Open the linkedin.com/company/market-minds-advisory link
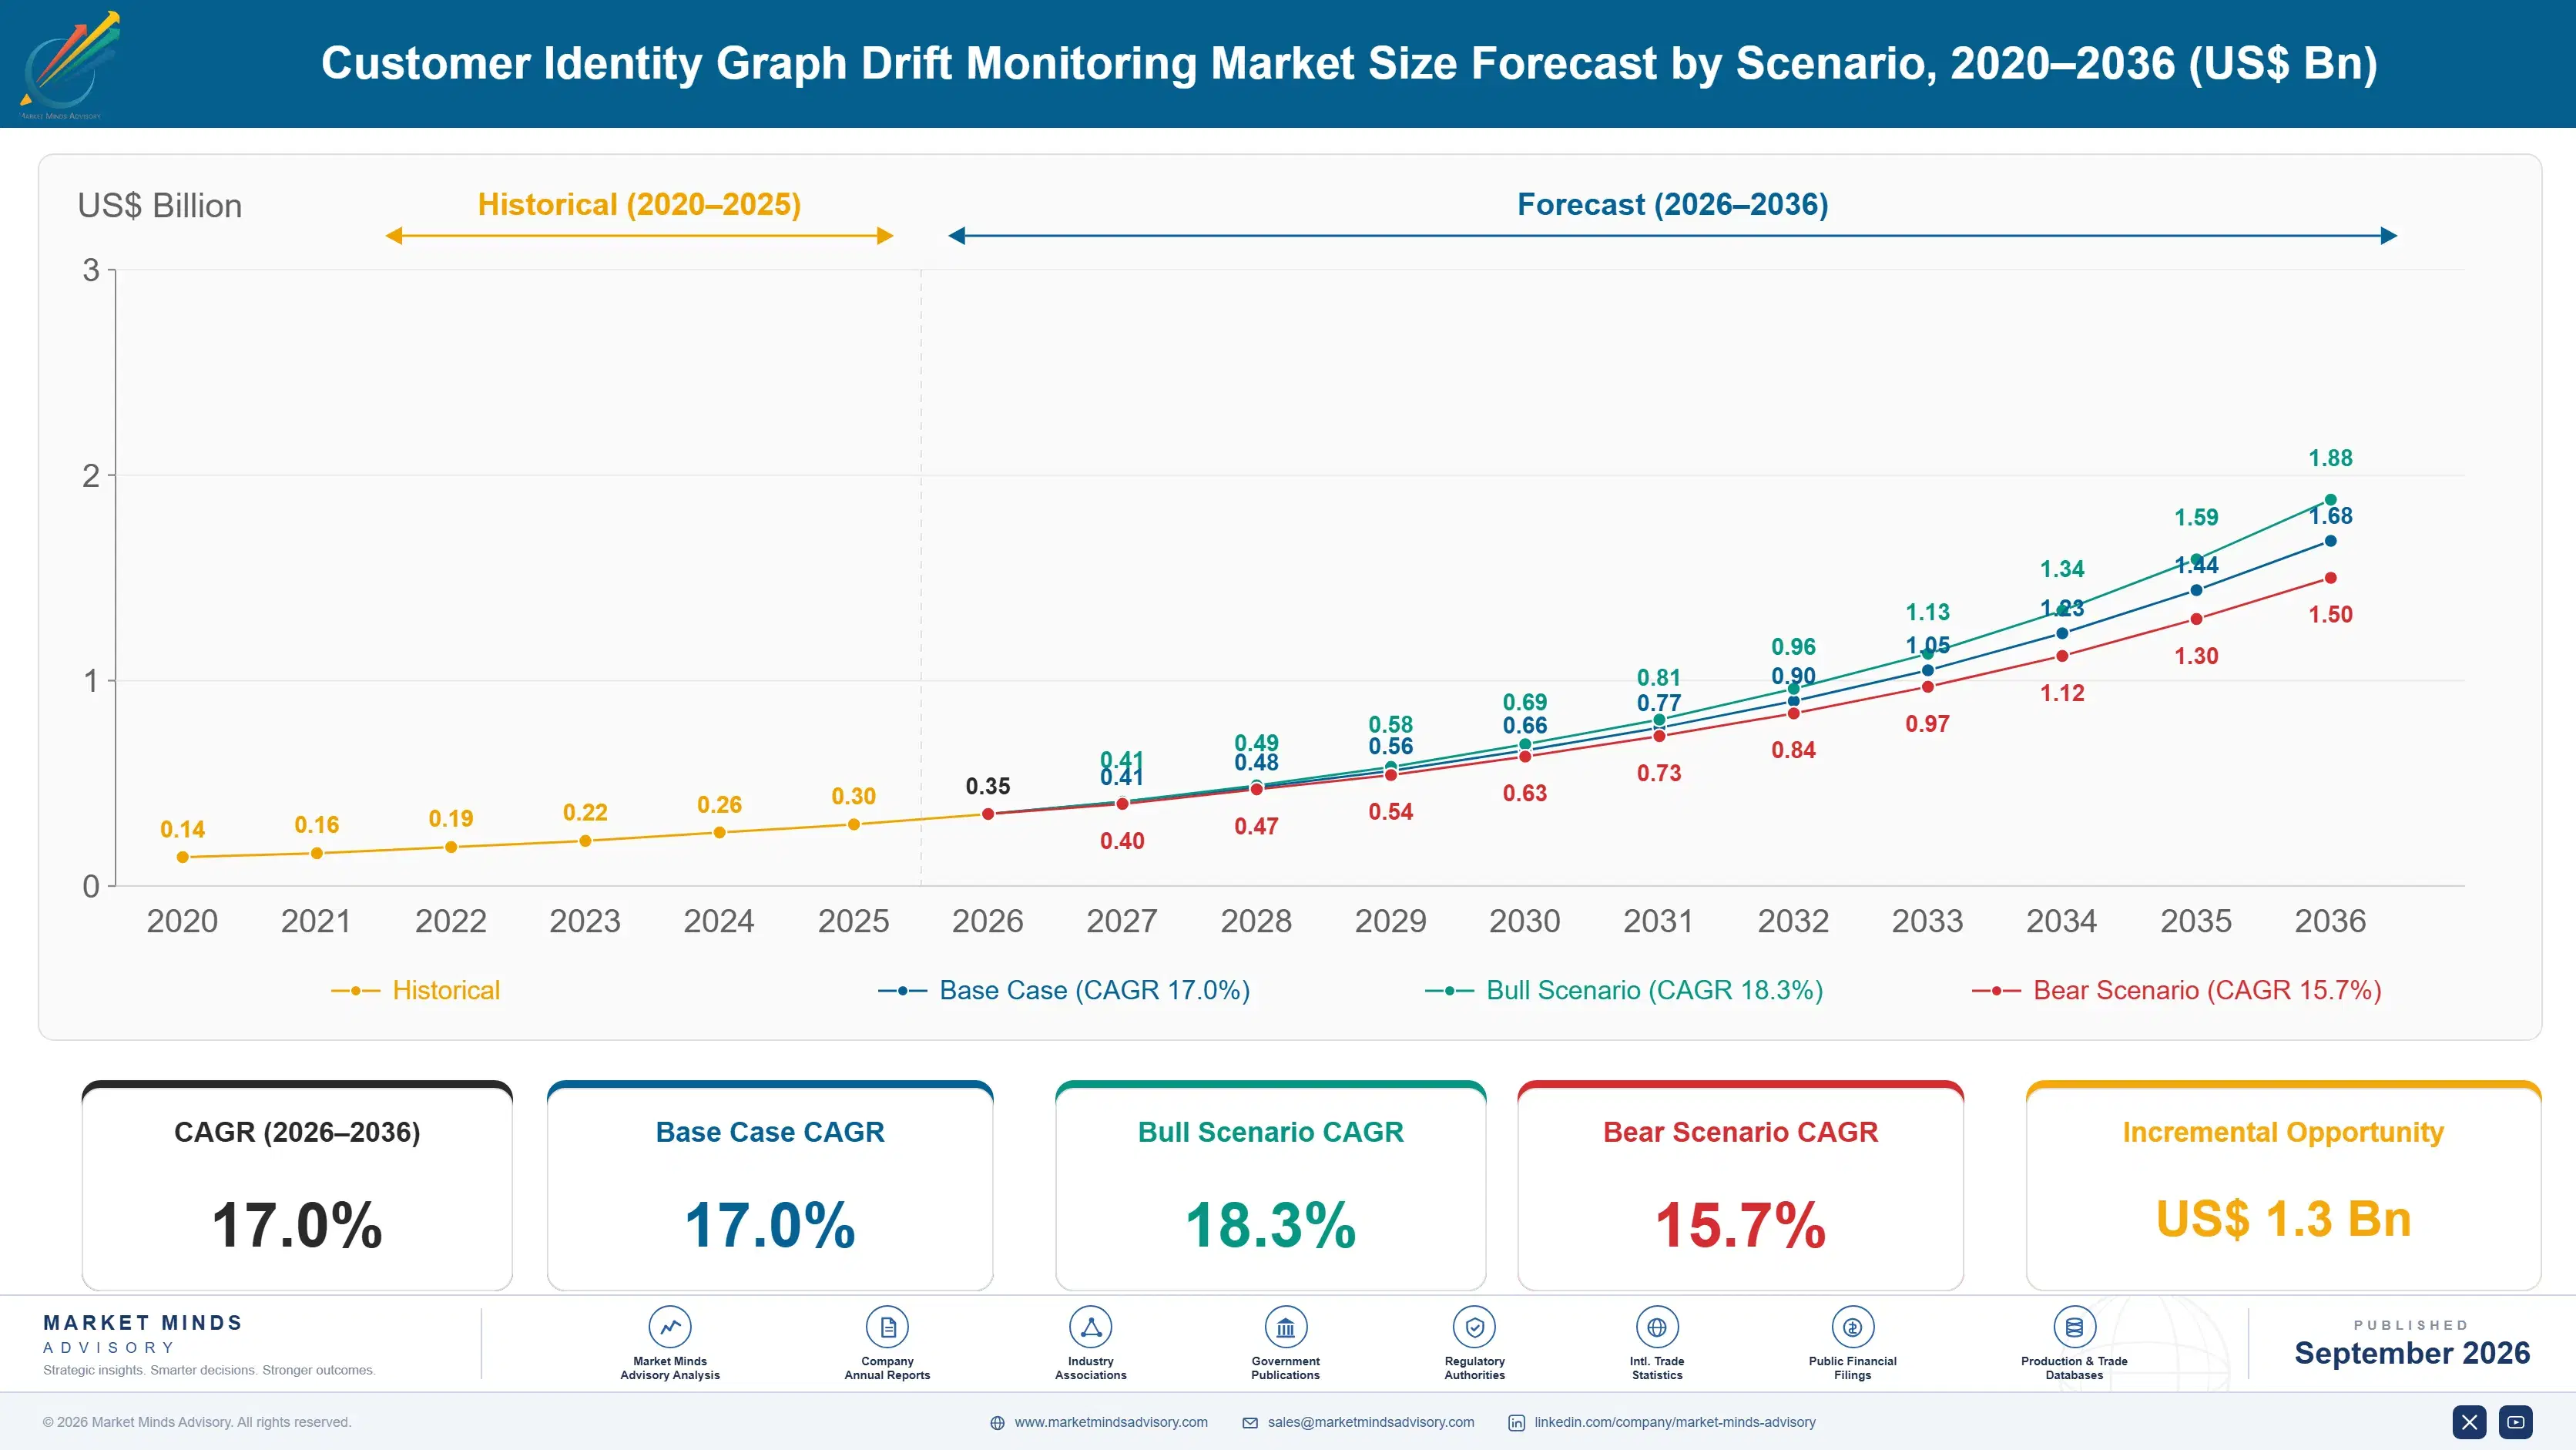 (x=1675, y=1422)
